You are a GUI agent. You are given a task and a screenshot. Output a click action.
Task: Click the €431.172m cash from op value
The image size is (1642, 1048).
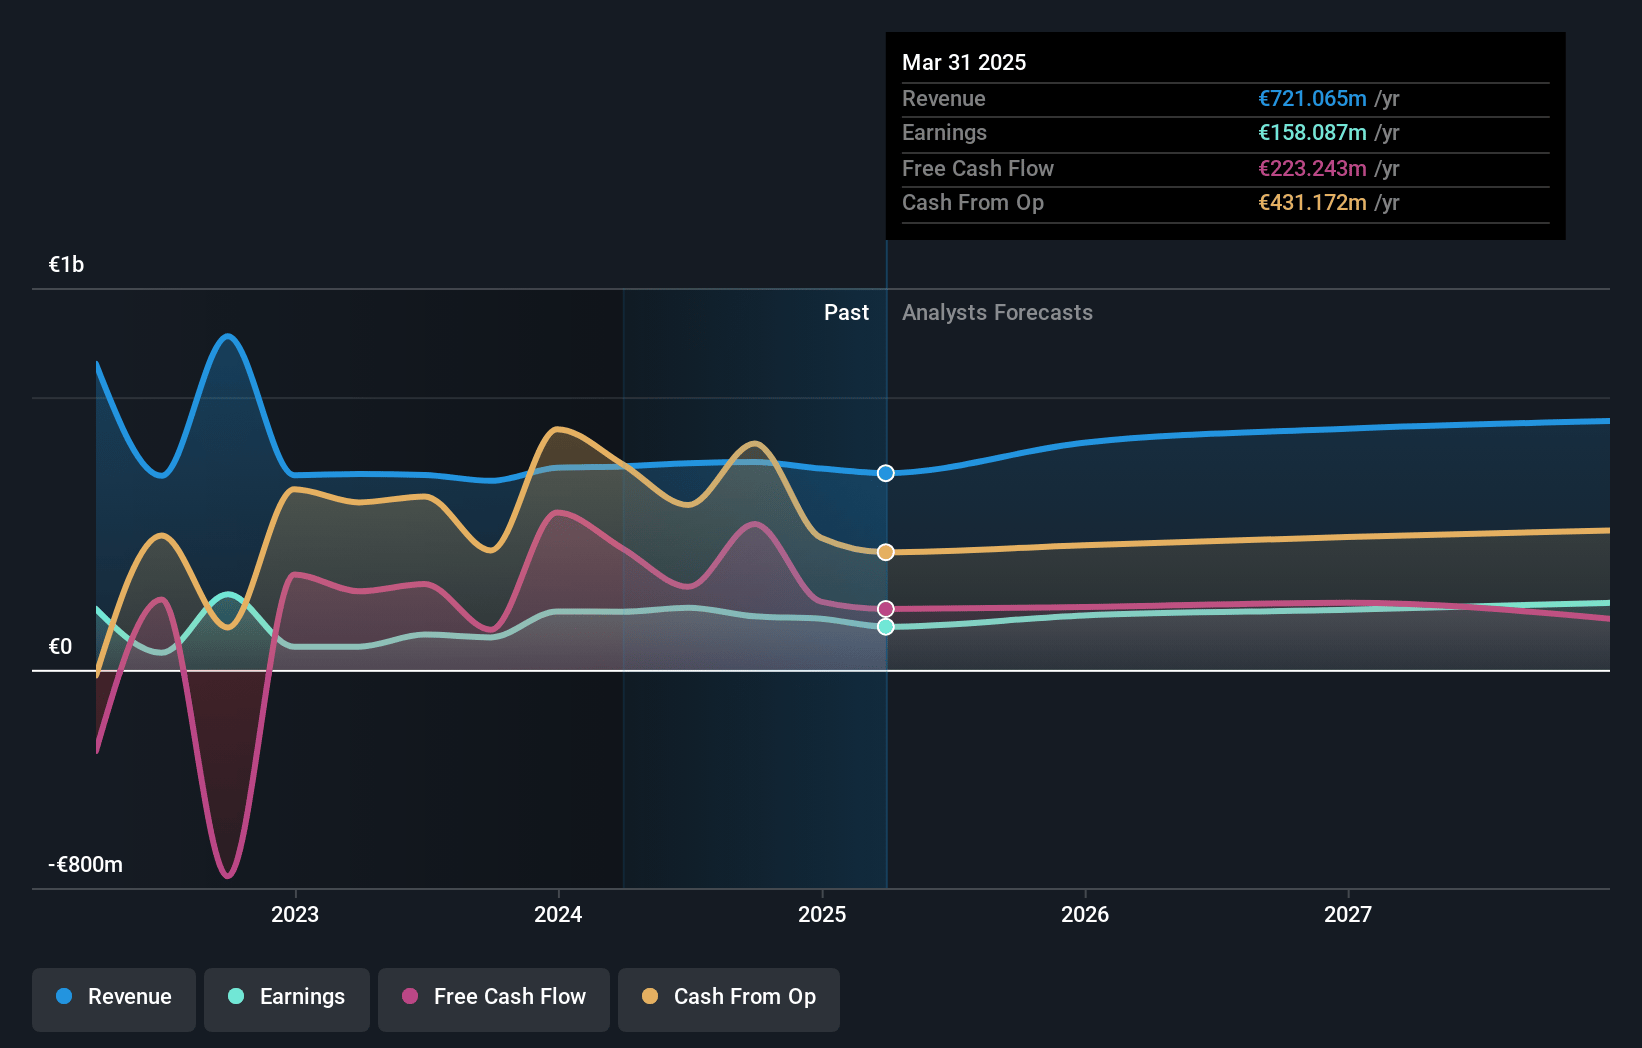point(1312,202)
